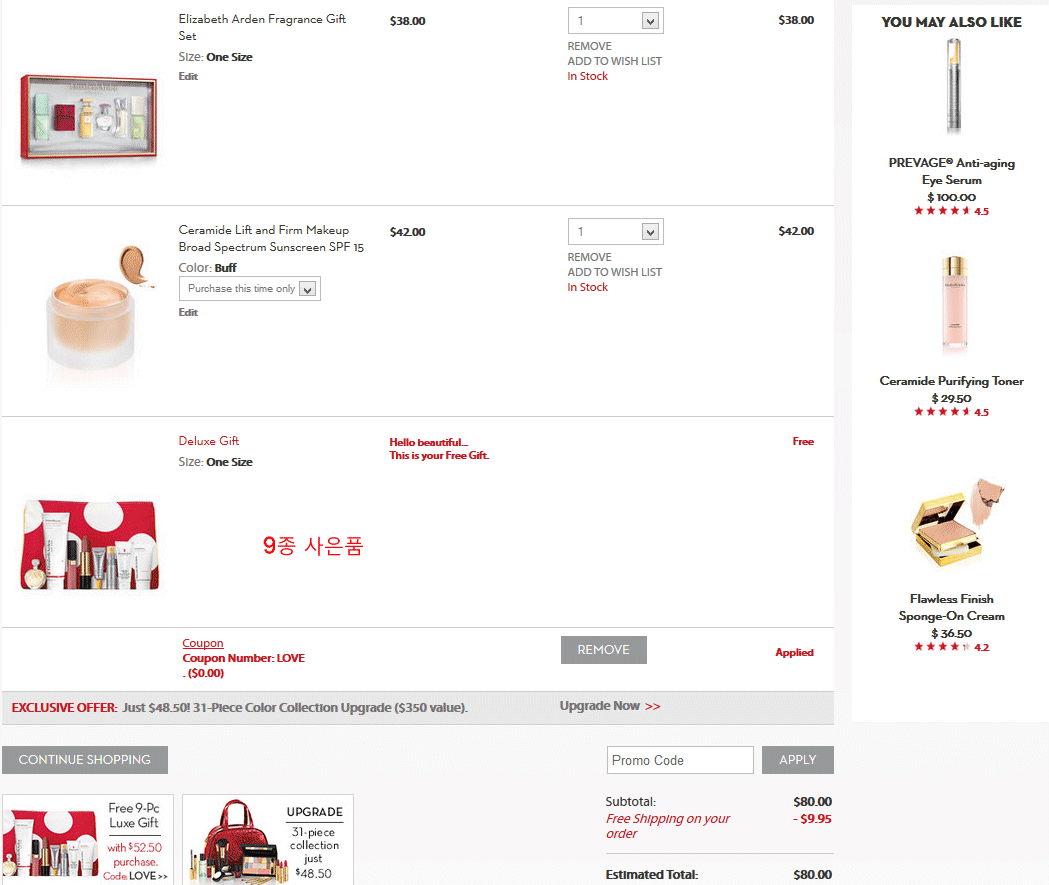Open the PREVAGE Anti-aging Eye Serum product image
This screenshot has height=885, width=1049.
tap(953, 86)
